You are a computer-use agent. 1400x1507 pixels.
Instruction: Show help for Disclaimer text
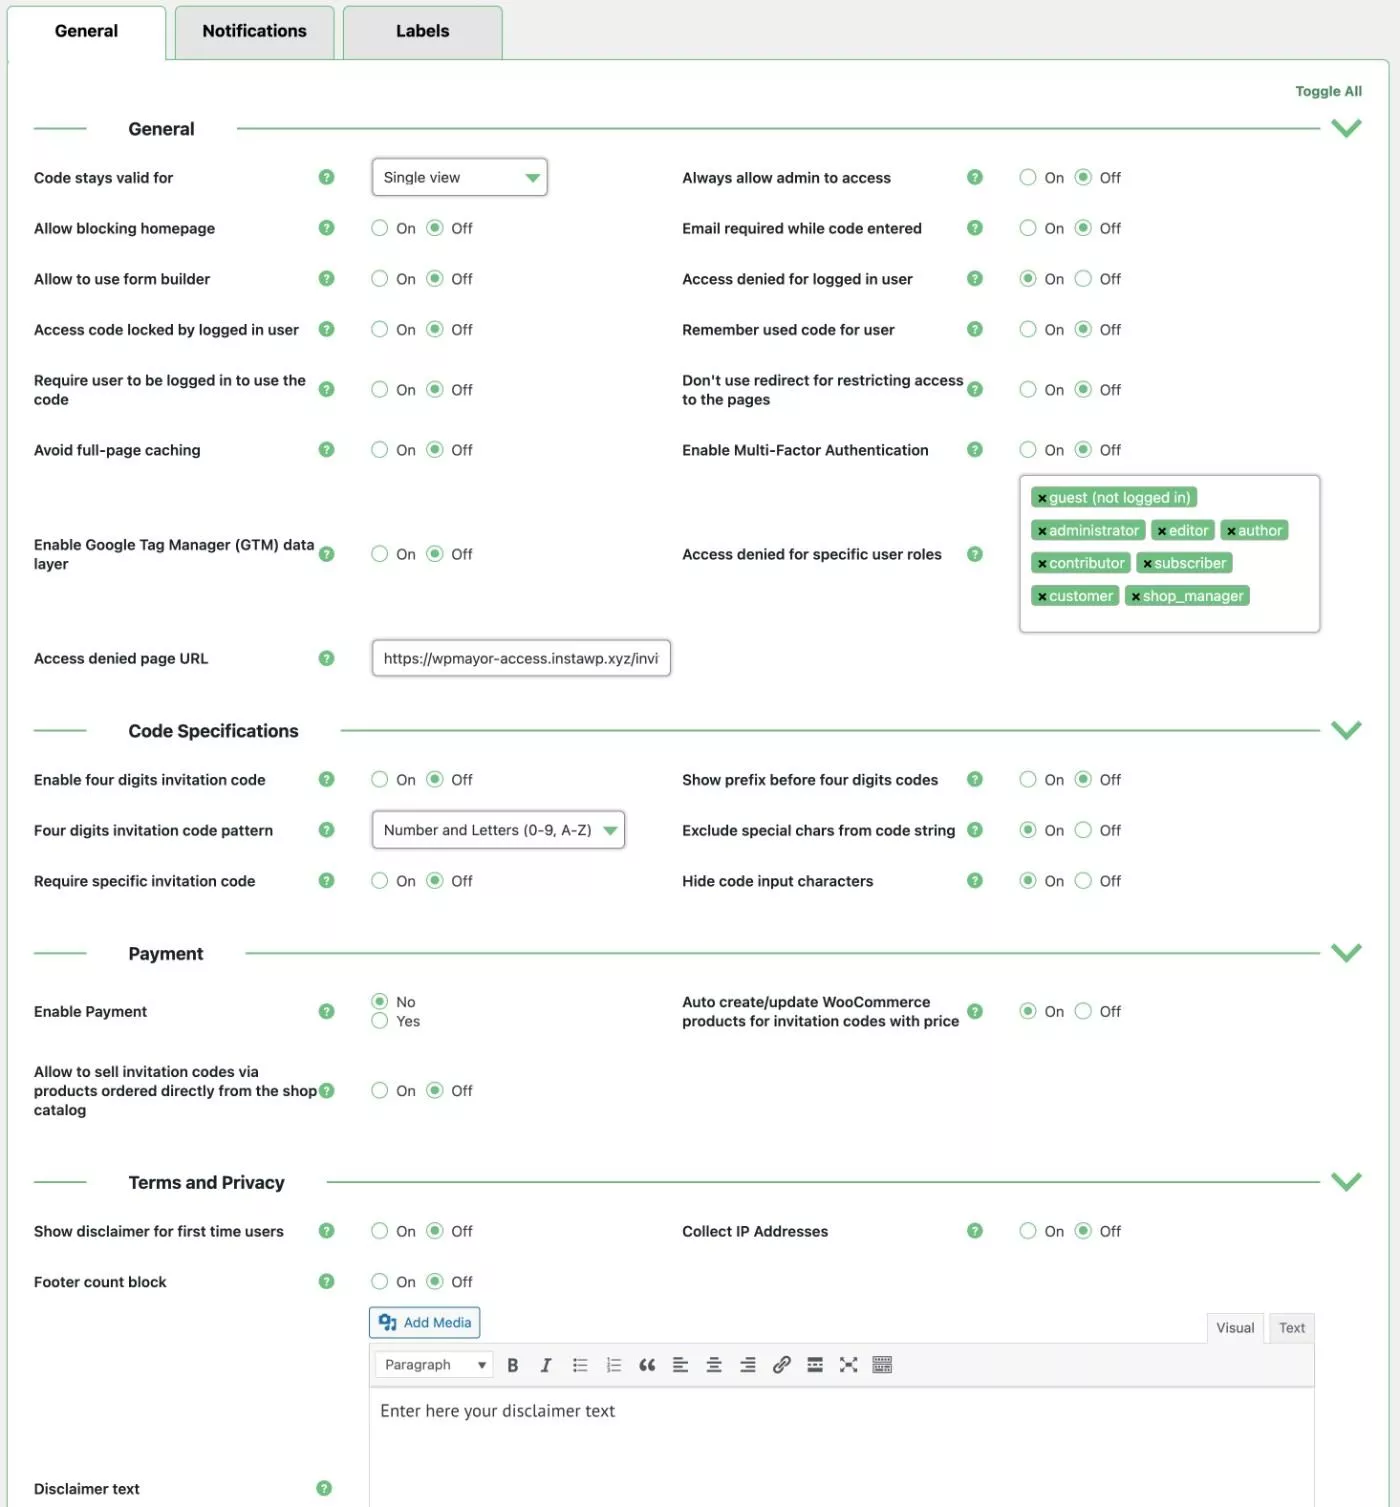point(324,1488)
